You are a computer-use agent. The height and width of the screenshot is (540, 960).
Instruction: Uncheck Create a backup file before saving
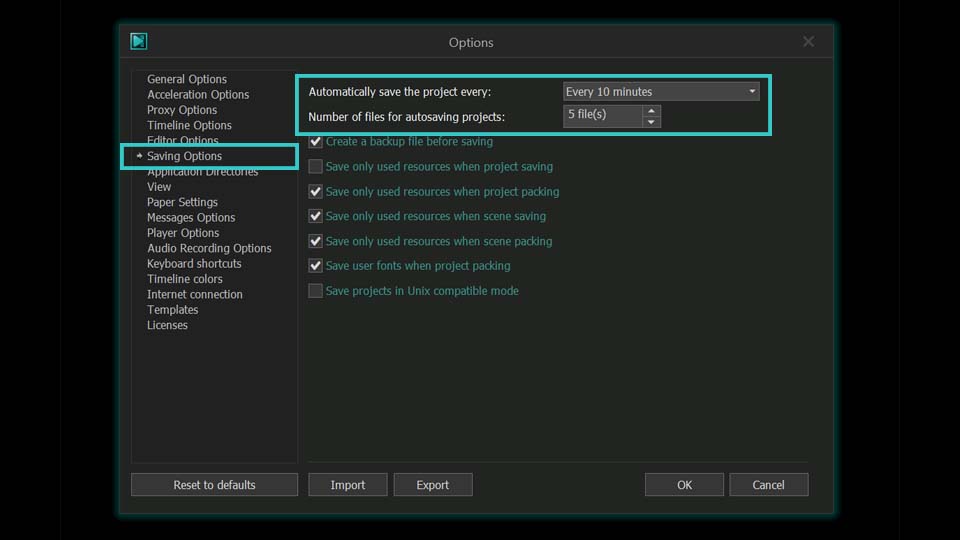click(x=316, y=142)
